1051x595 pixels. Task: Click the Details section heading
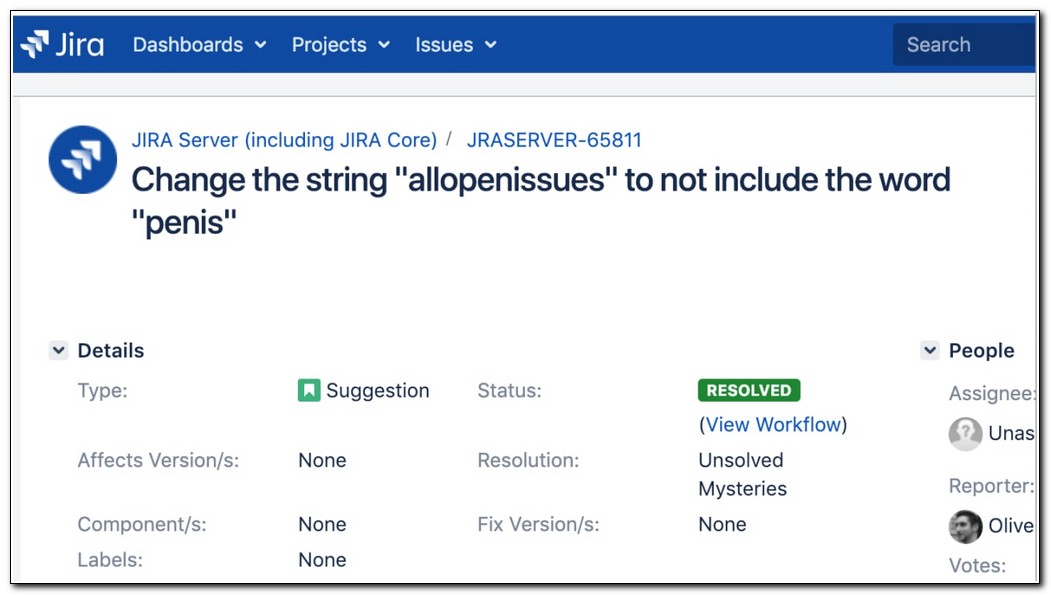[111, 351]
